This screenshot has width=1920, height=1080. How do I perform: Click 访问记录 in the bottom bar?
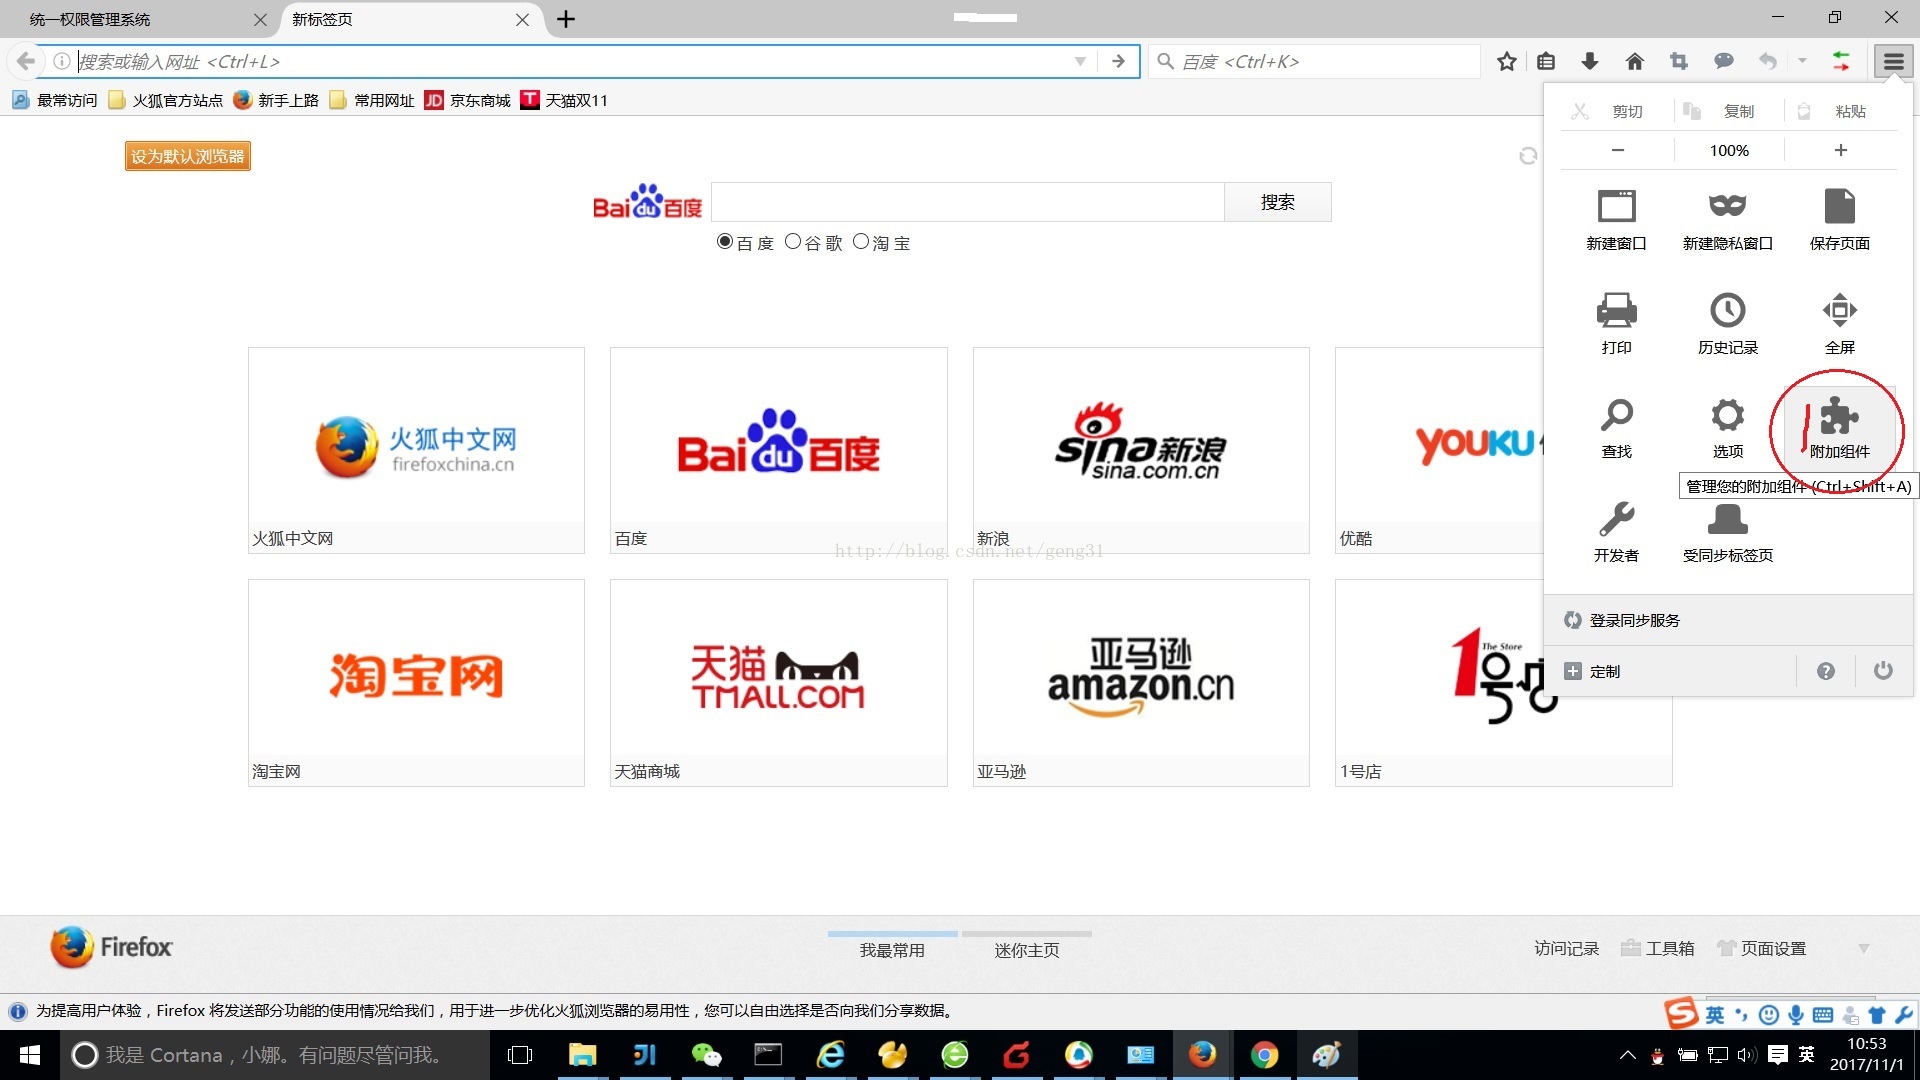pos(1566,948)
